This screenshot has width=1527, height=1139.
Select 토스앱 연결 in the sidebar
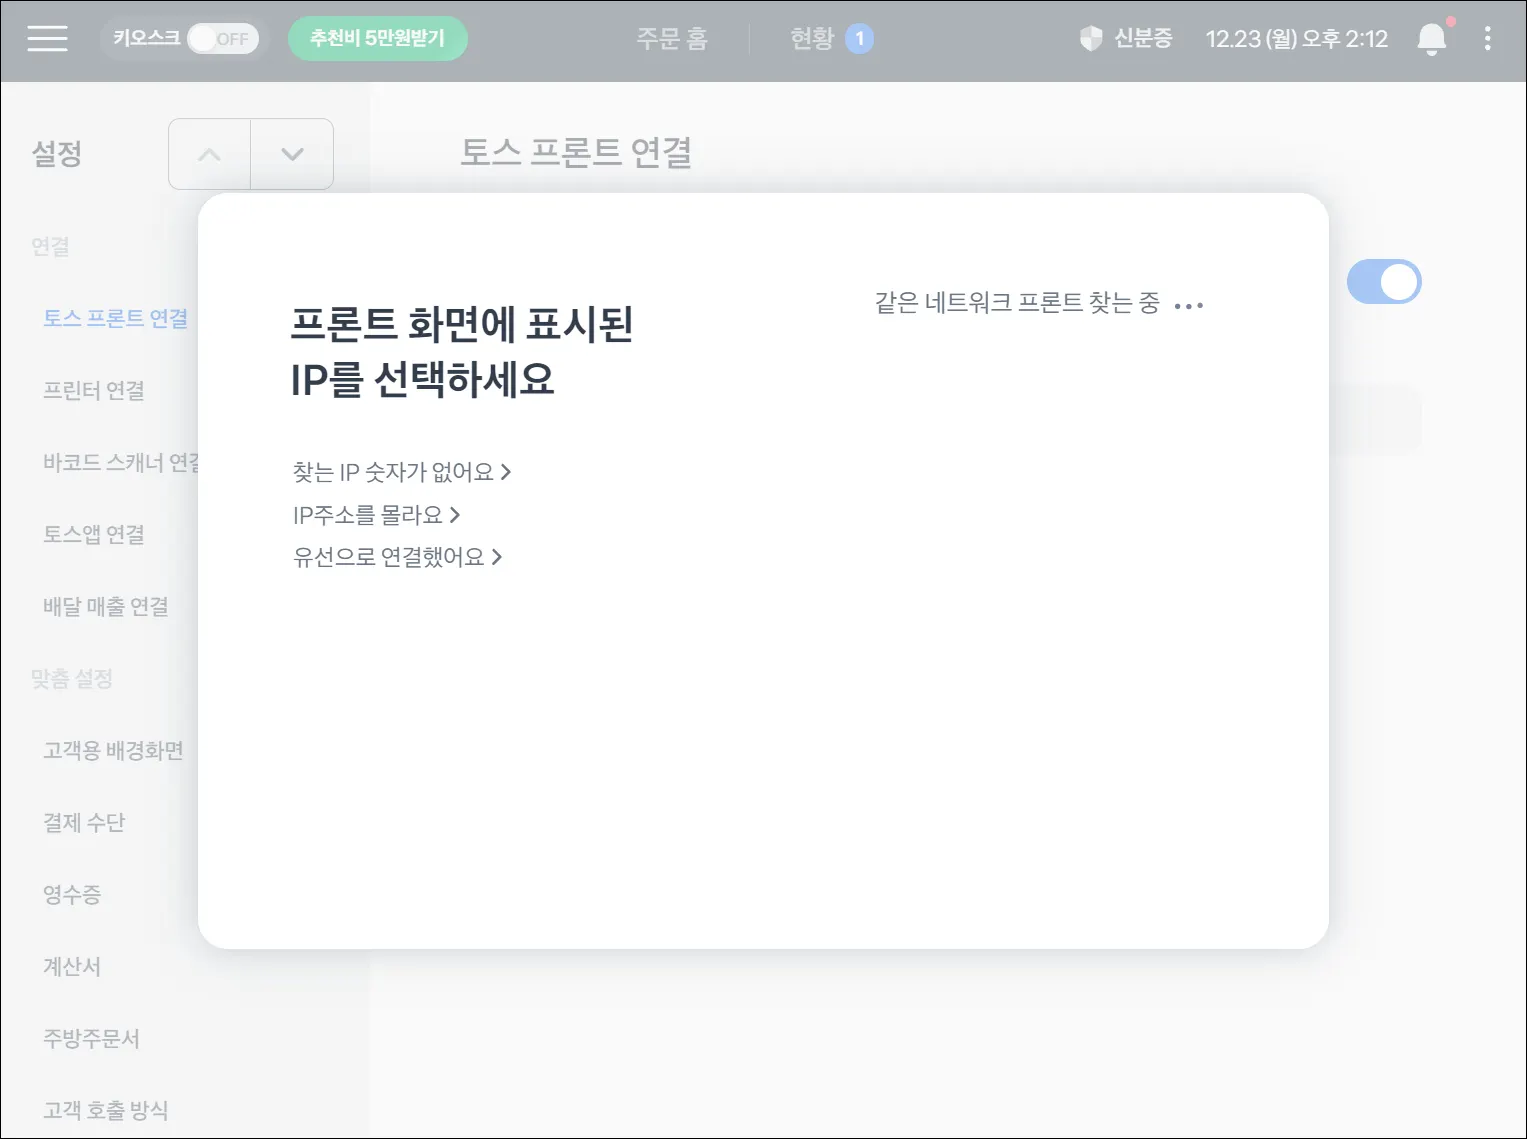[x=94, y=534]
